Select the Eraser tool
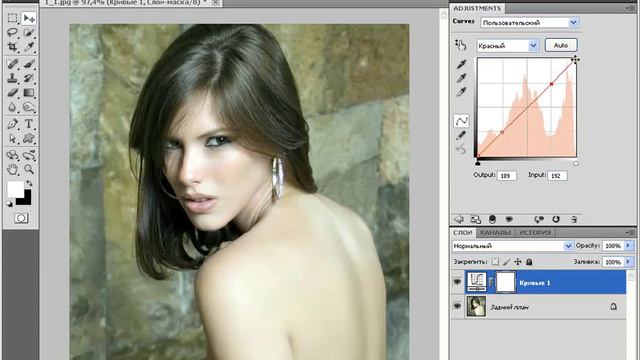The image size is (640, 360). click(x=13, y=93)
